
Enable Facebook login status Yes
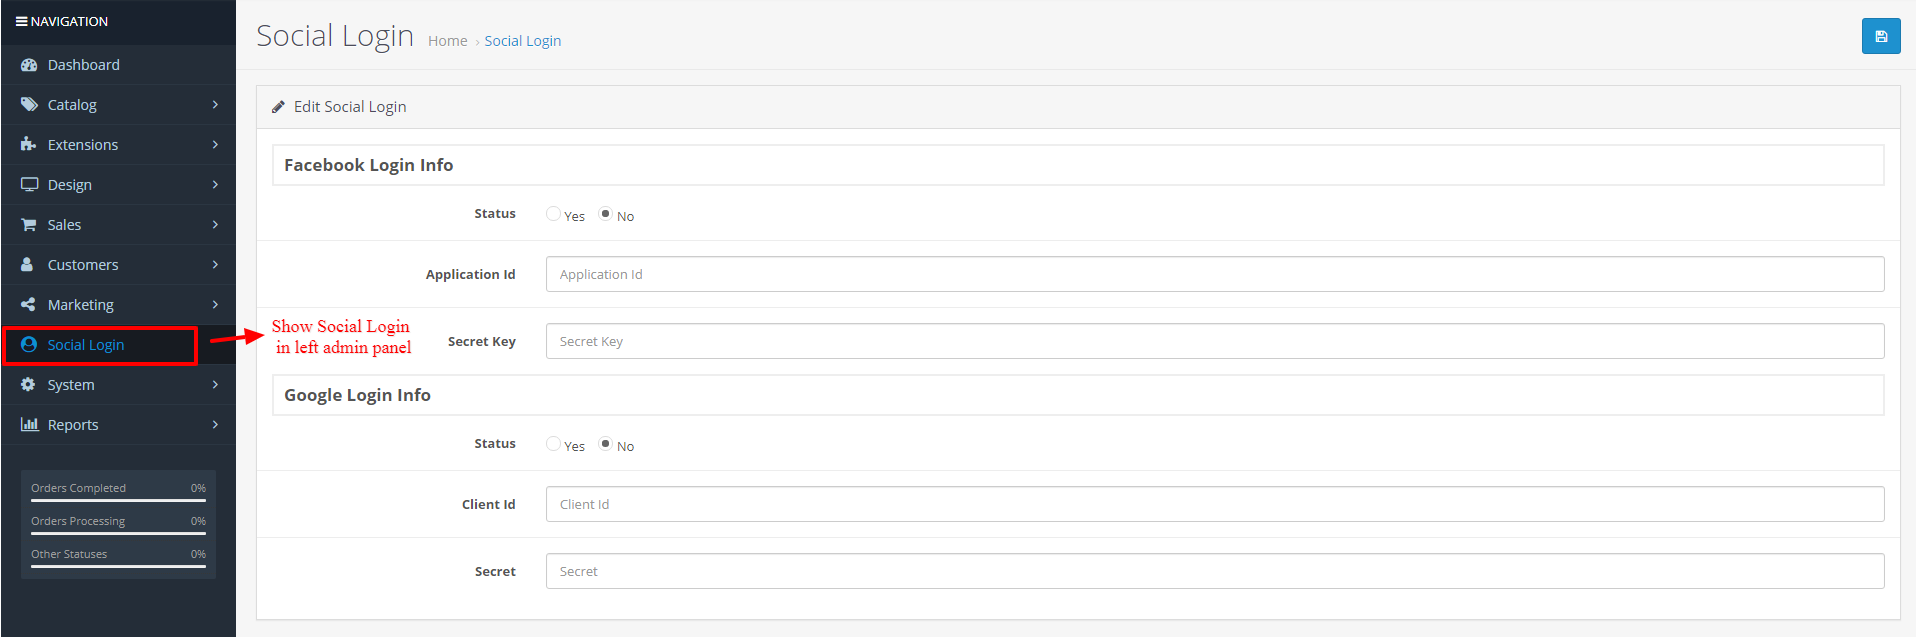(553, 214)
